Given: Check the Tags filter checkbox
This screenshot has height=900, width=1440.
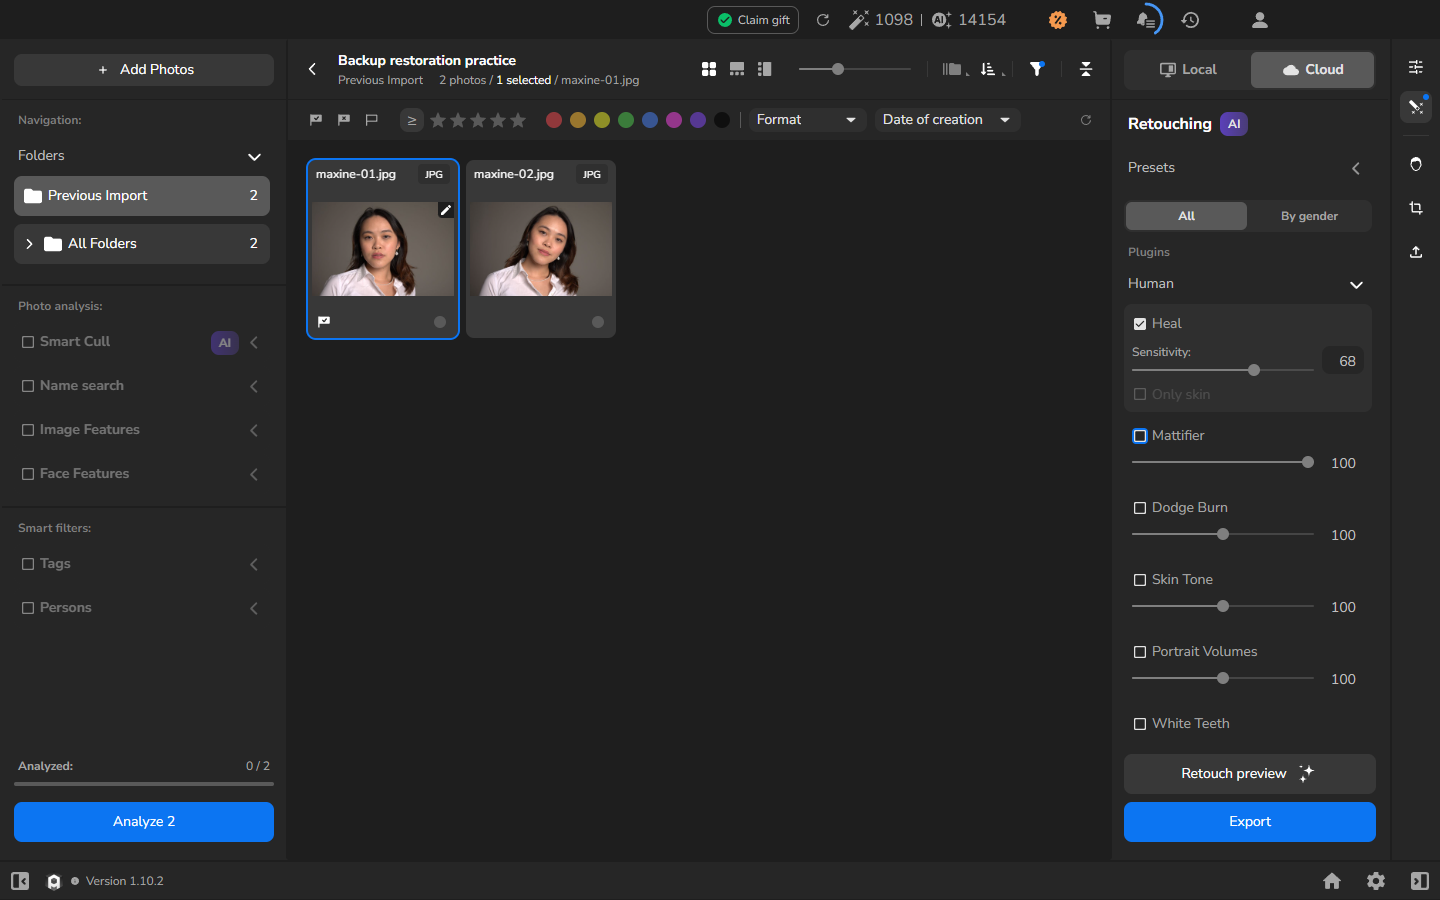Looking at the screenshot, I should point(28,564).
